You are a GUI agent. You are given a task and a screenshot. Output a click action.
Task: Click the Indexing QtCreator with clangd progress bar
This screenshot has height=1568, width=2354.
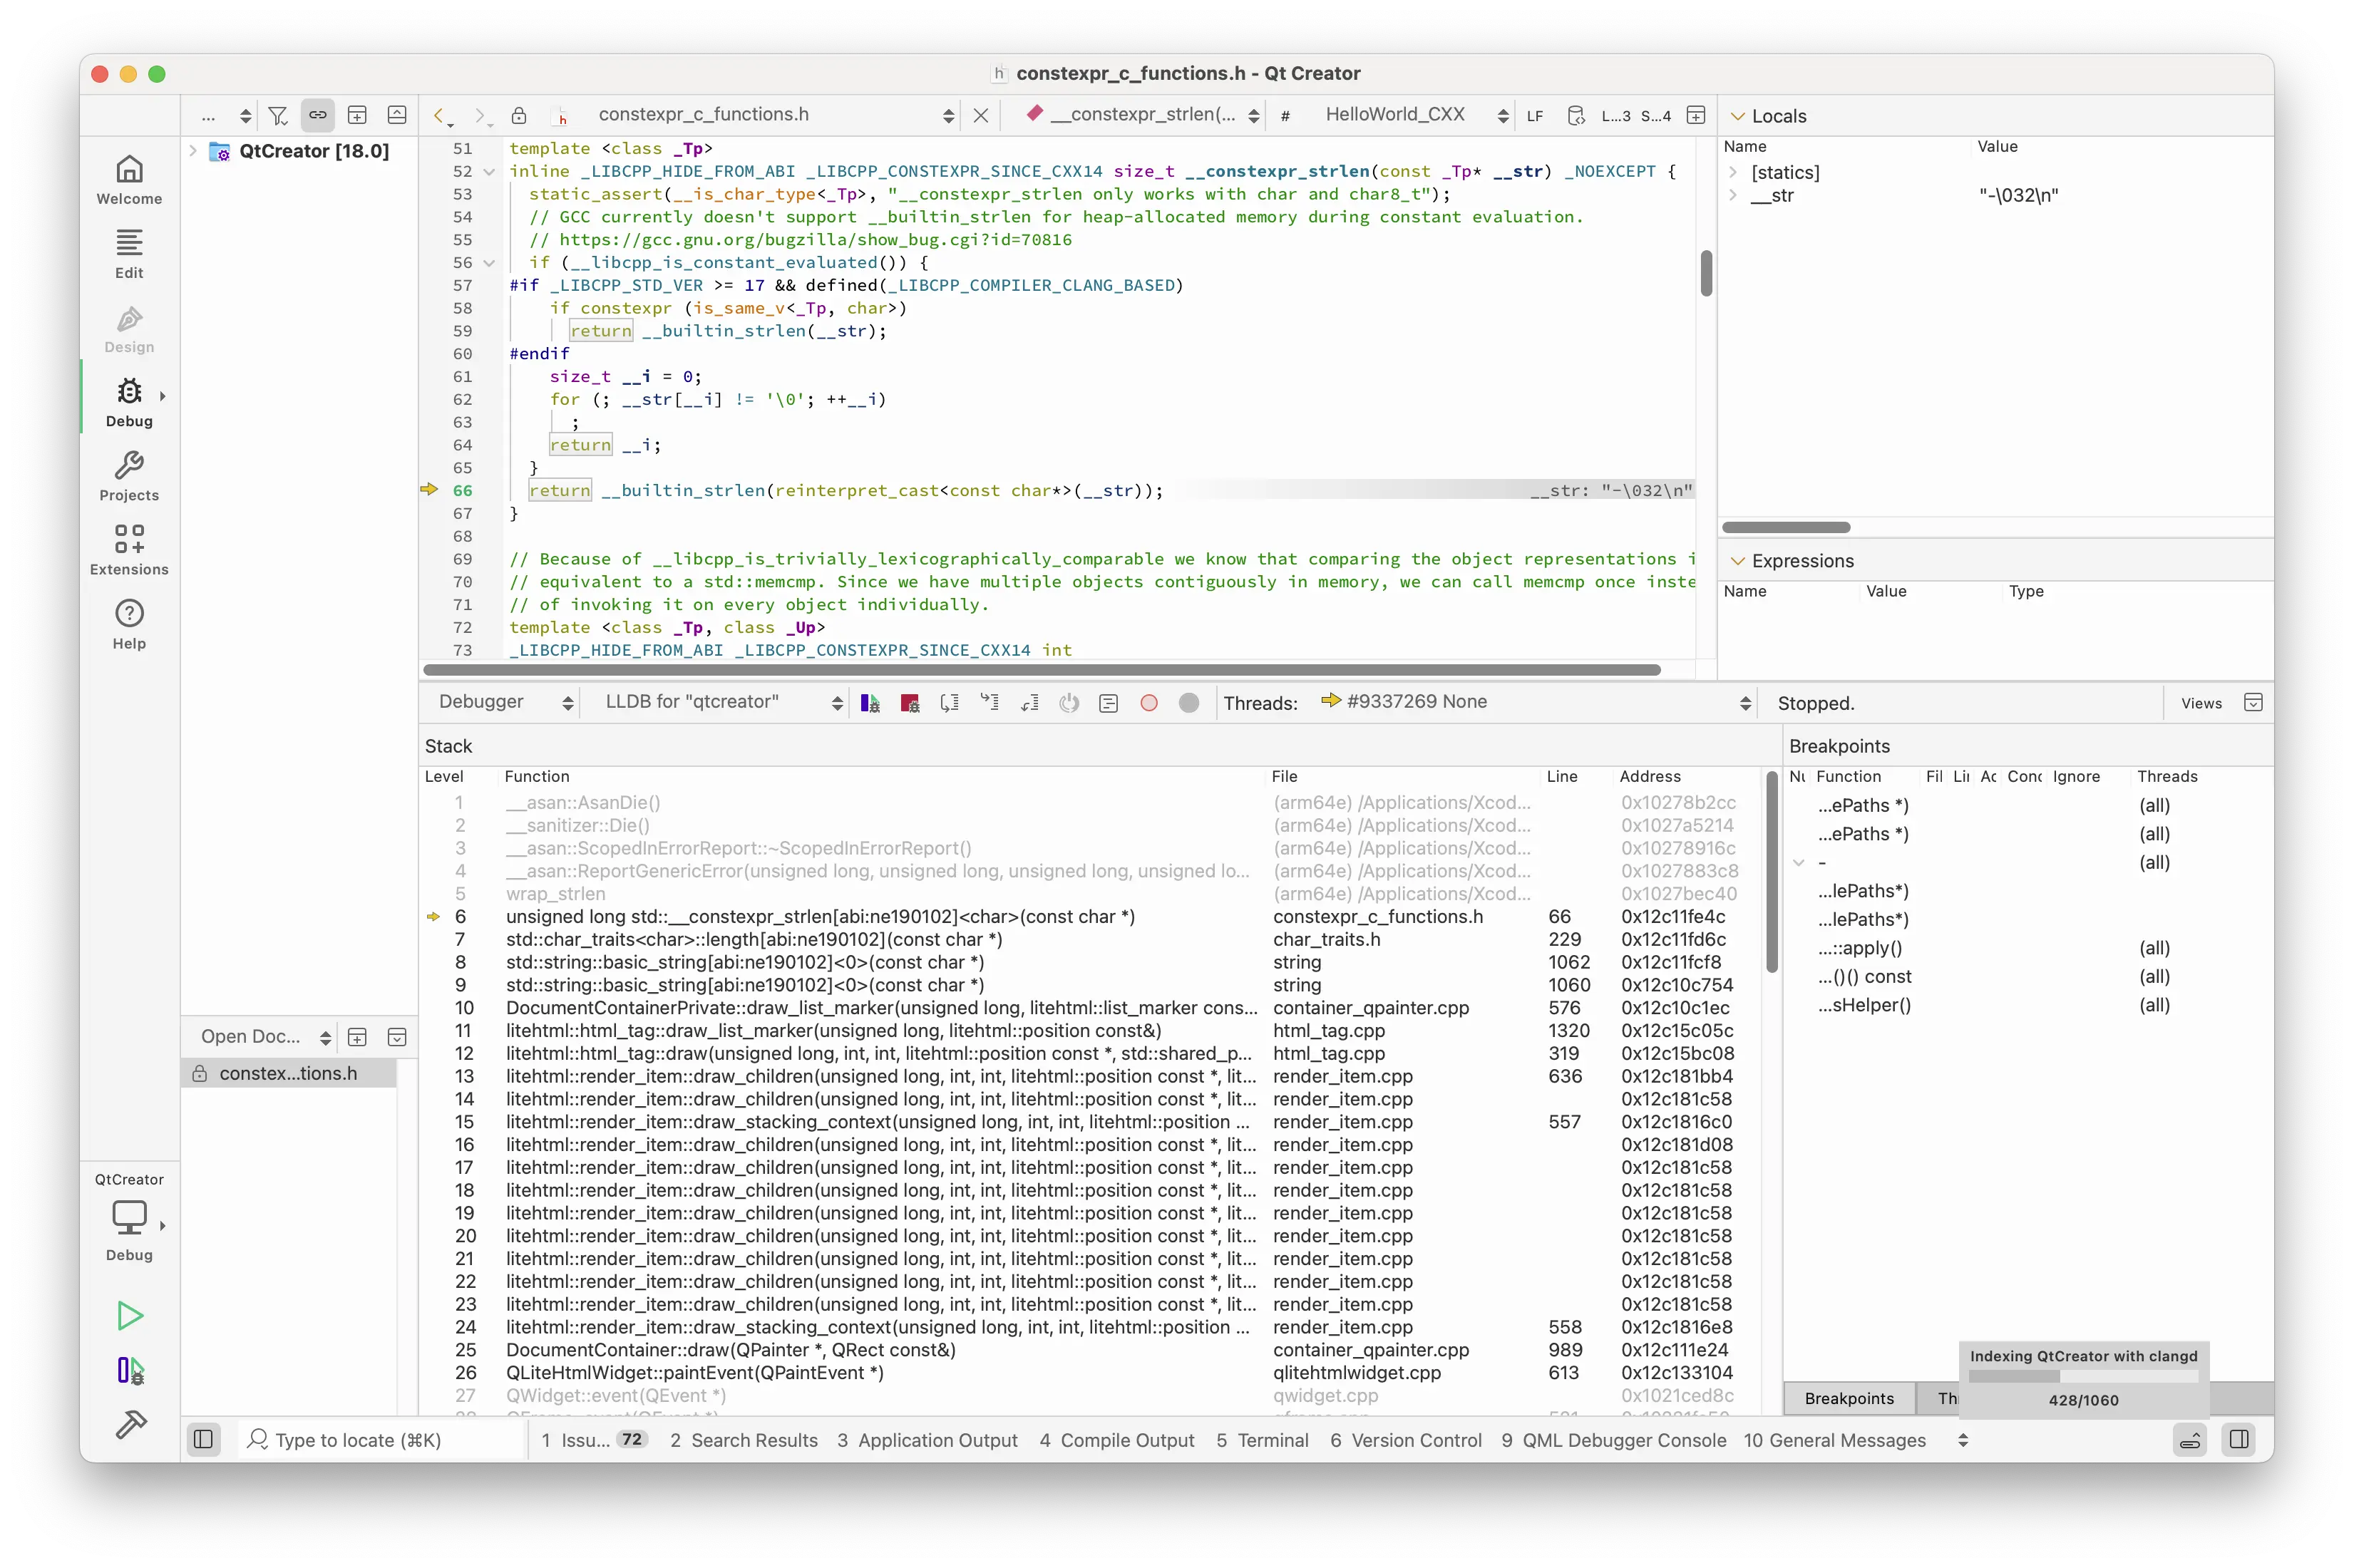click(x=2082, y=1377)
